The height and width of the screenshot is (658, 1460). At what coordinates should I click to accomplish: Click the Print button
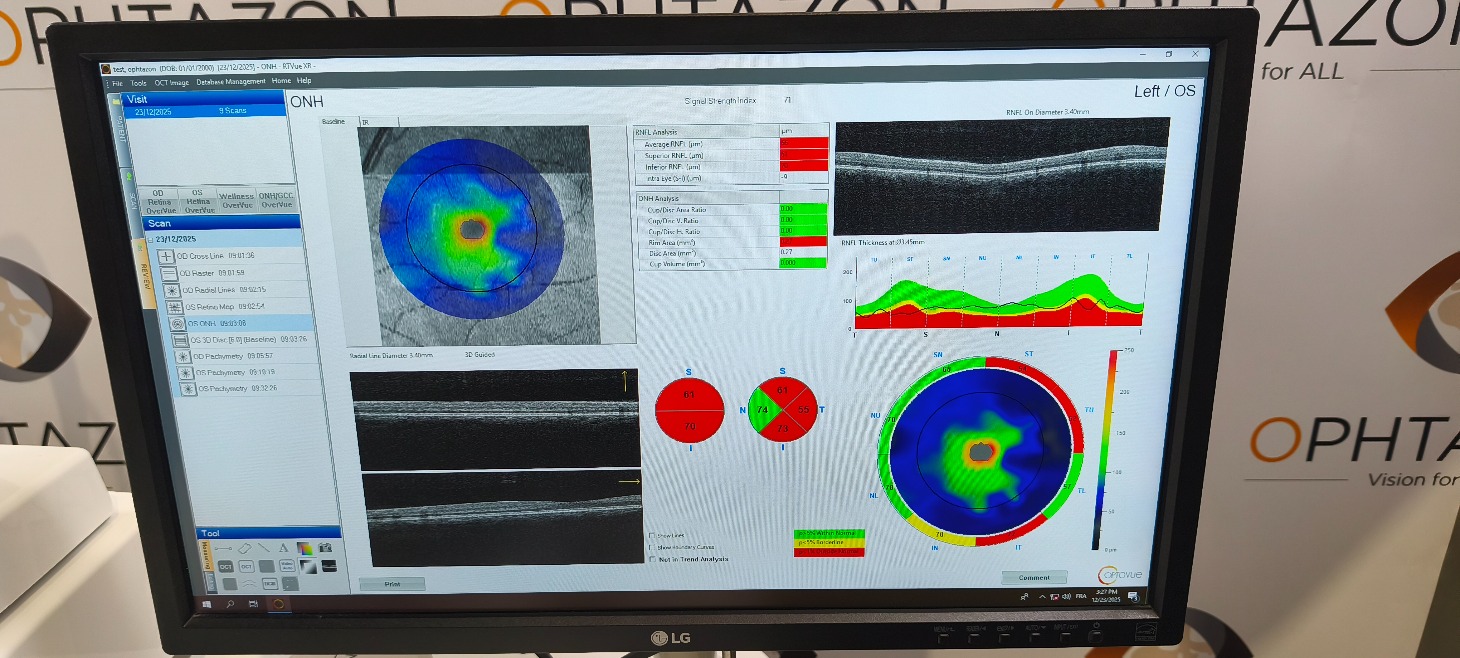coord(391,583)
